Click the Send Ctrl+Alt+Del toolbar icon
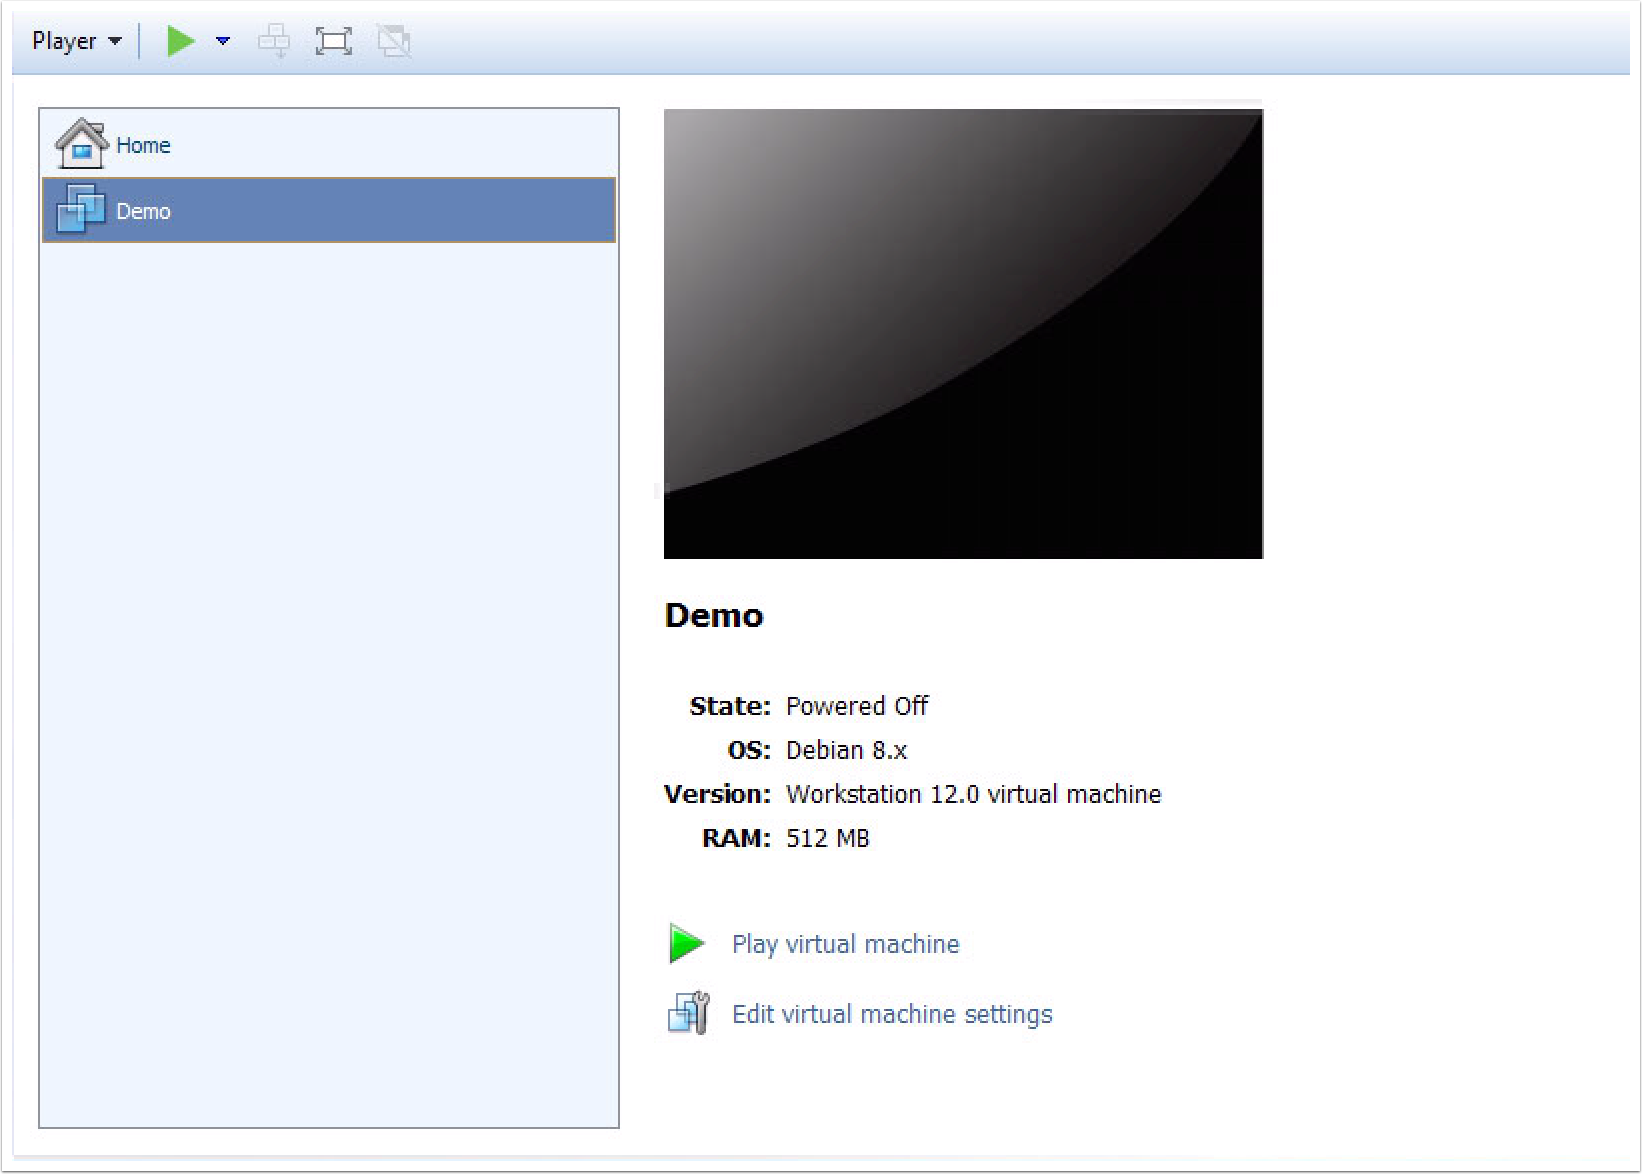Image resolution: width=1642 pixels, height=1174 pixels. (274, 41)
